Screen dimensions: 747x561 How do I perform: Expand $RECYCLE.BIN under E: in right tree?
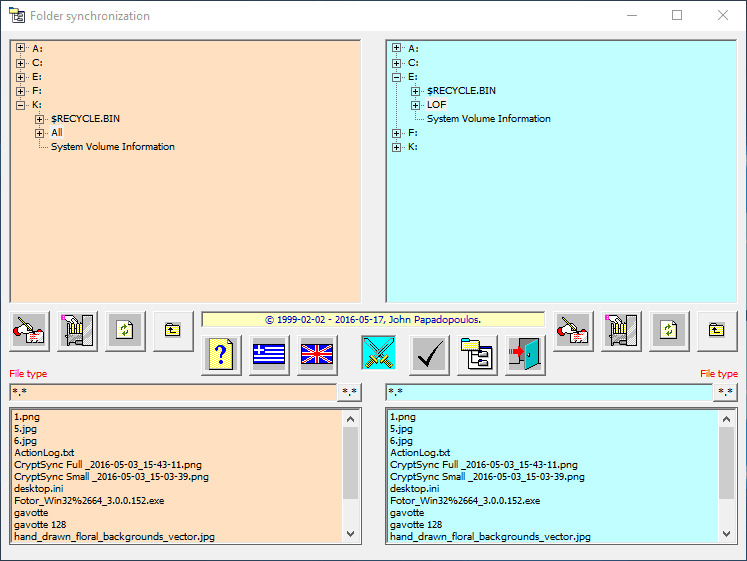point(415,91)
